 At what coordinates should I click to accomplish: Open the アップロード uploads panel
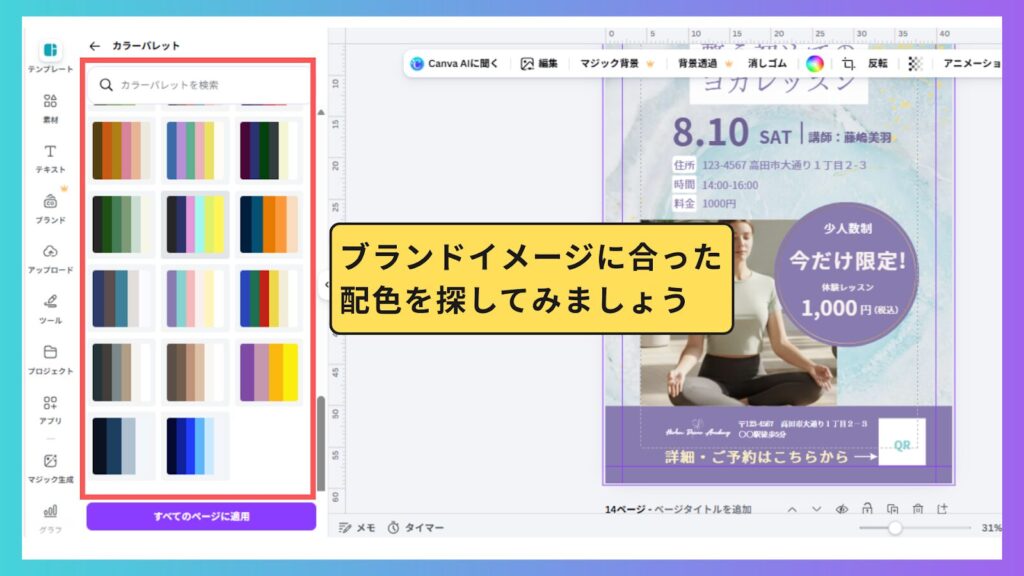(50, 257)
